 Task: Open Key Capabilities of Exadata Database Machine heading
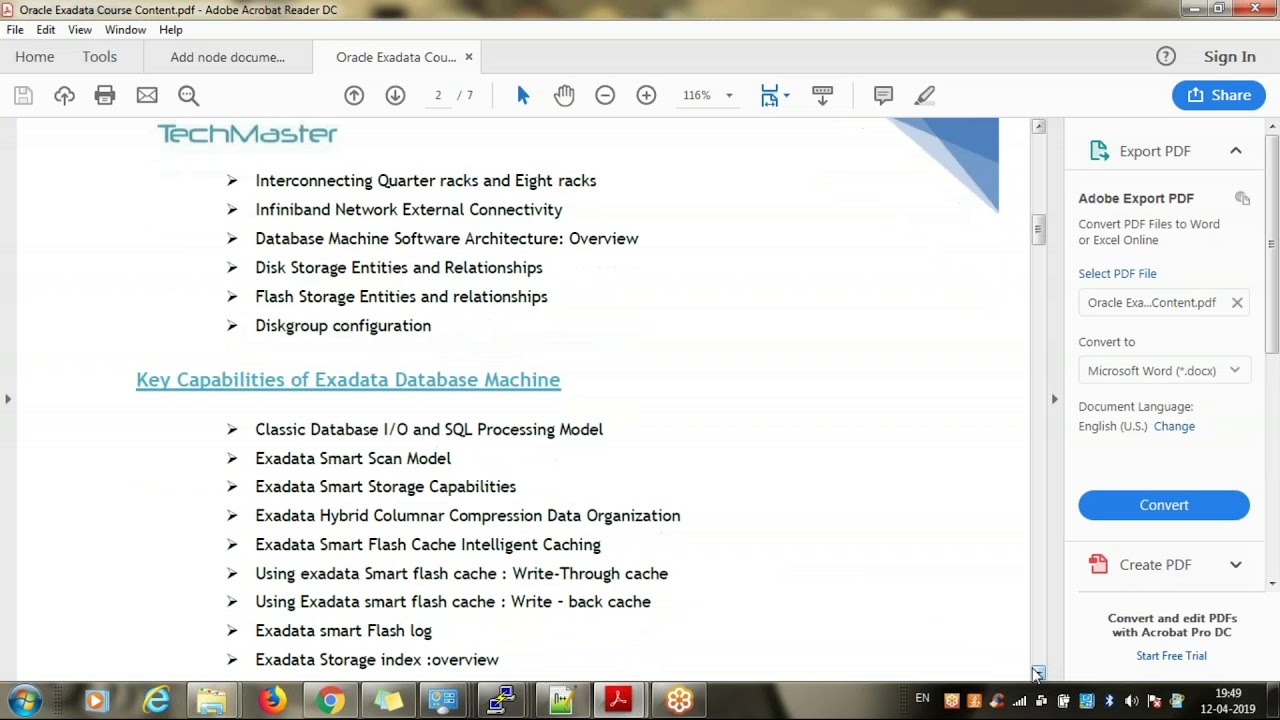click(x=348, y=380)
